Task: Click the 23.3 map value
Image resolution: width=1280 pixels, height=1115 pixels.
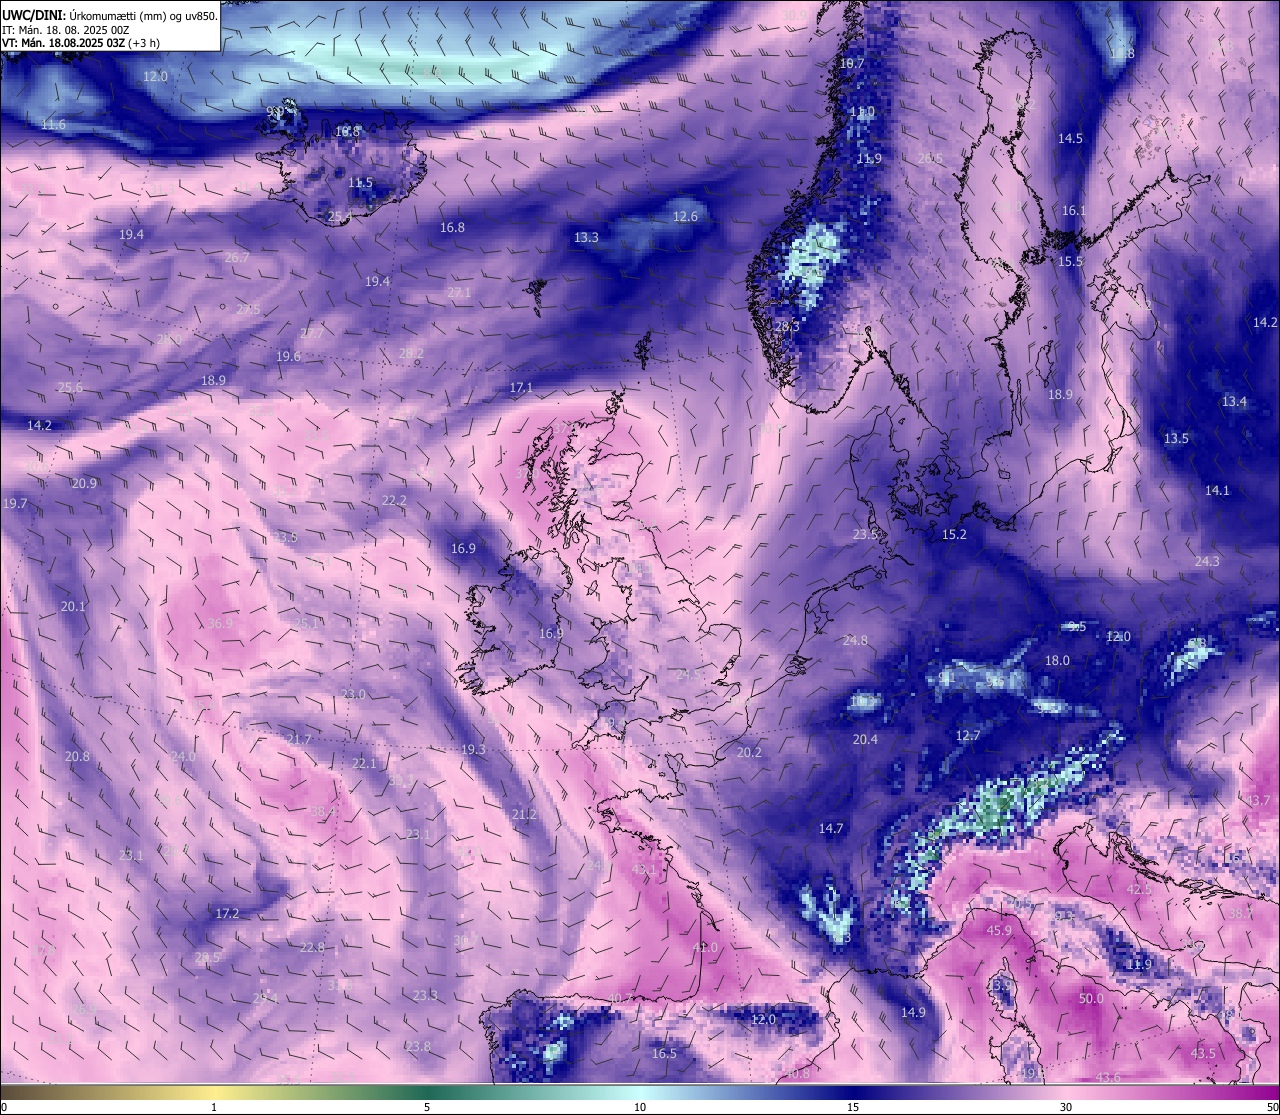Action: click(x=425, y=996)
